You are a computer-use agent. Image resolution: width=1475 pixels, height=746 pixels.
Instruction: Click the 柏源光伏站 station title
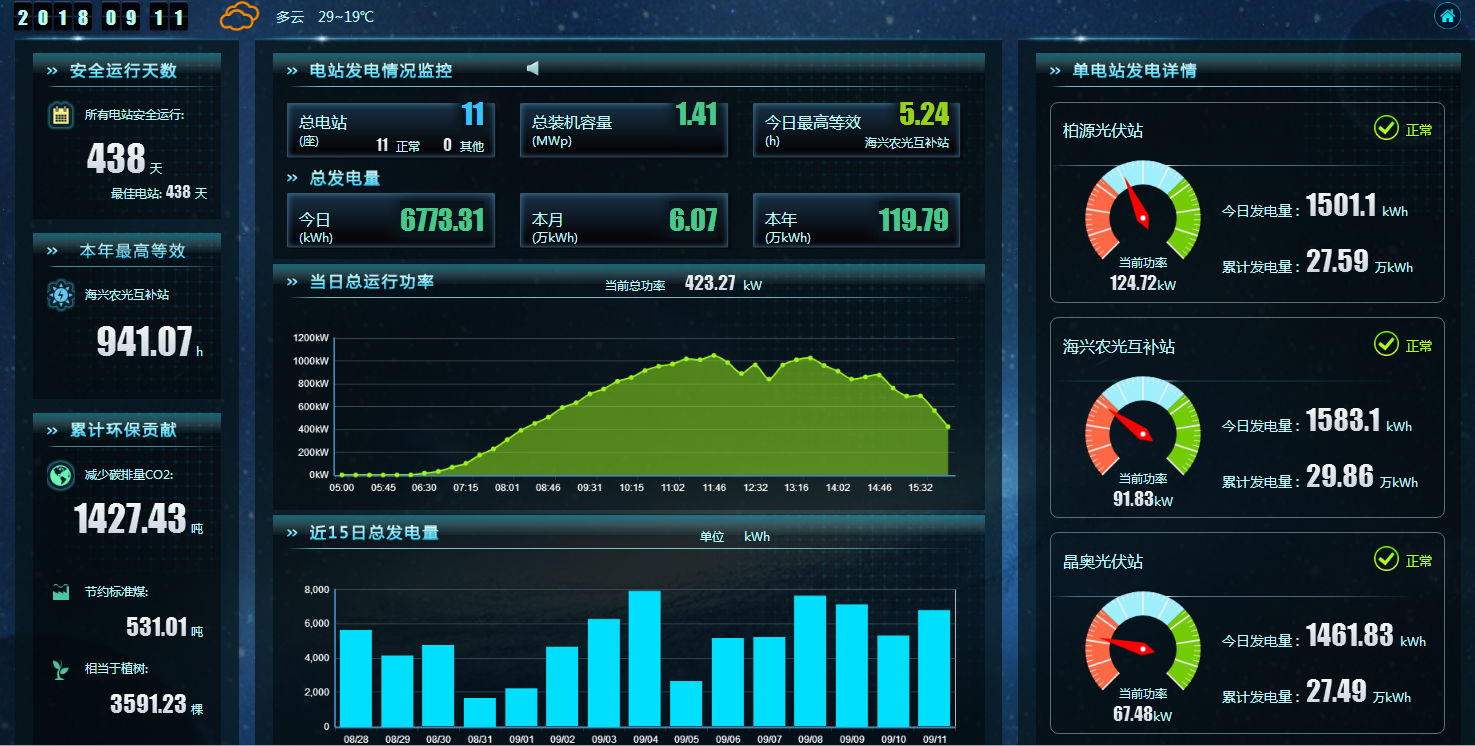(1103, 130)
